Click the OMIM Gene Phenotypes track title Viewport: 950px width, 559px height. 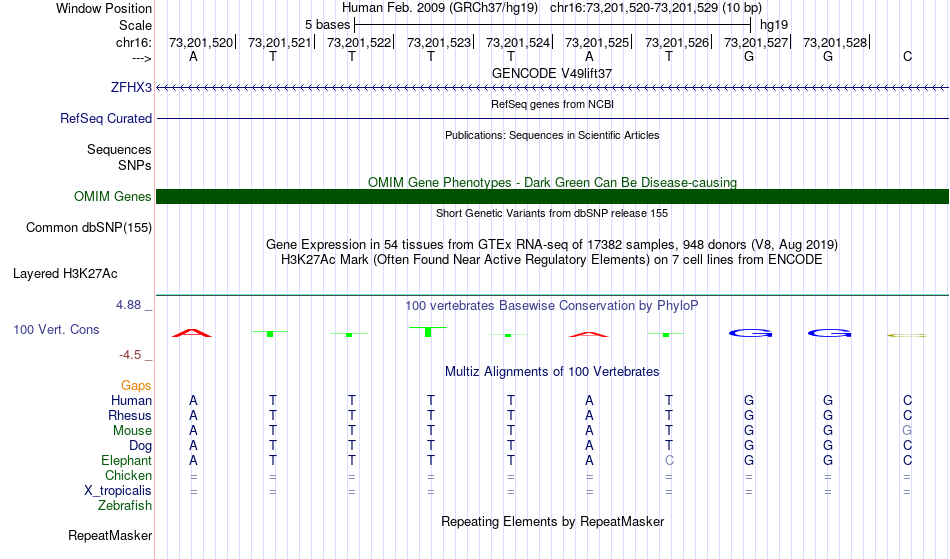tap(552, 182)
